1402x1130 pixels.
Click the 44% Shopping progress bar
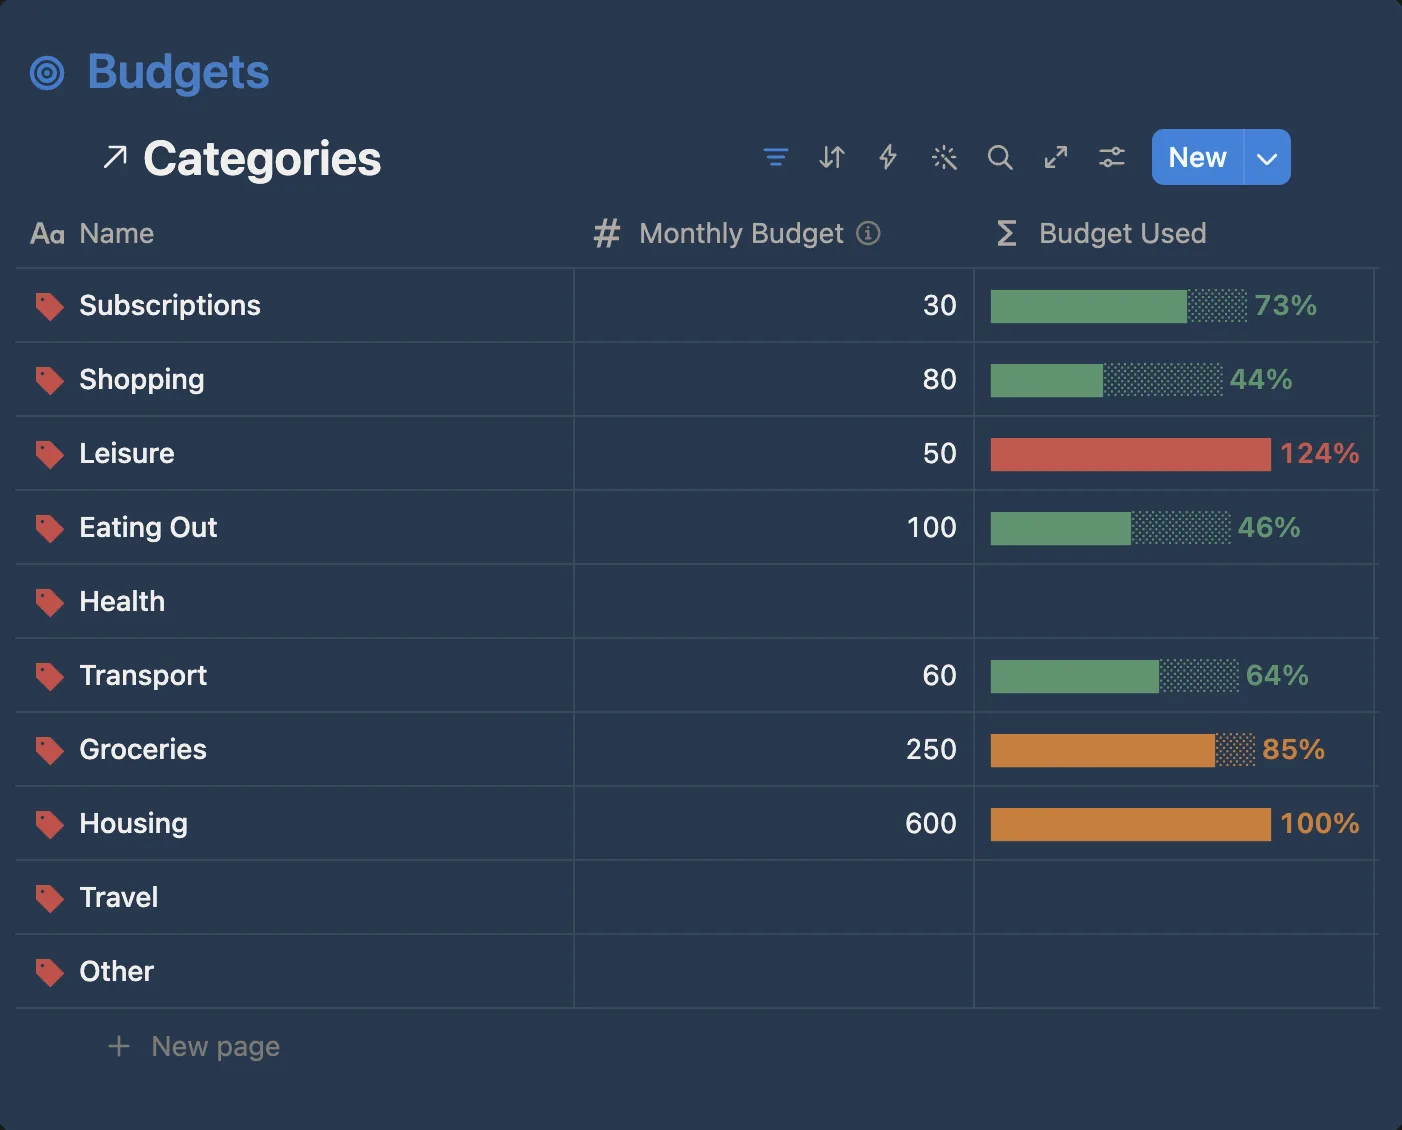tap(1107, 380)
